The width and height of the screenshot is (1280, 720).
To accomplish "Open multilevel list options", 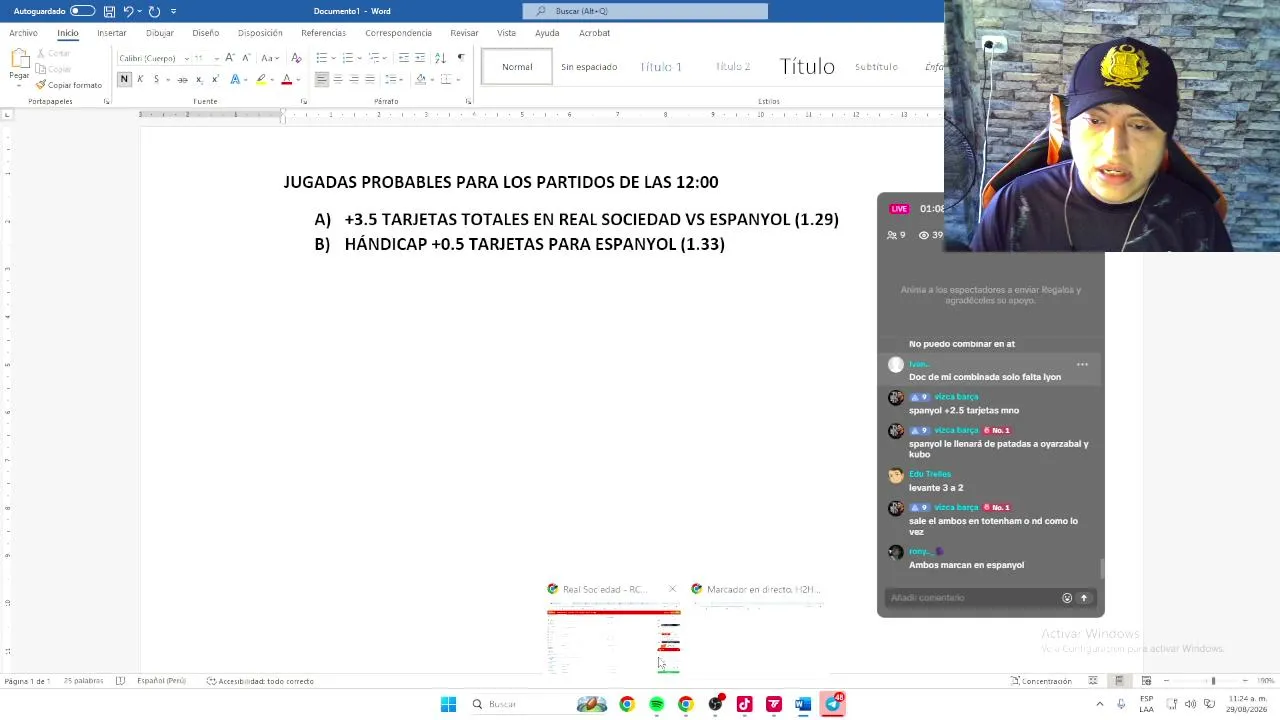I will click(x=373, y=58).
